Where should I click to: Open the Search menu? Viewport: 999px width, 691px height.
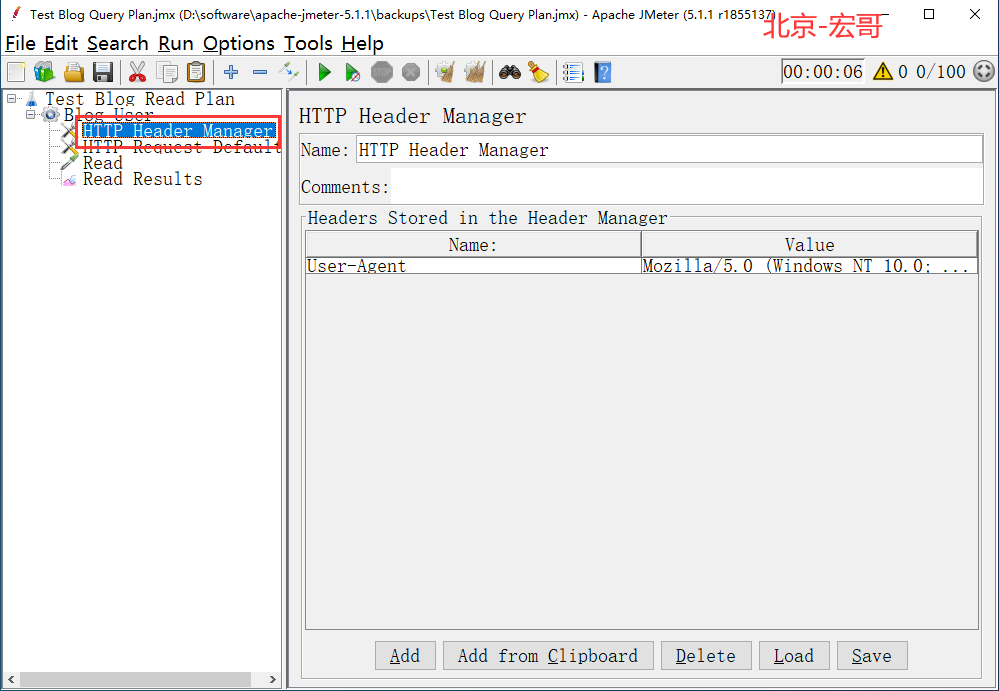point(118,43)
